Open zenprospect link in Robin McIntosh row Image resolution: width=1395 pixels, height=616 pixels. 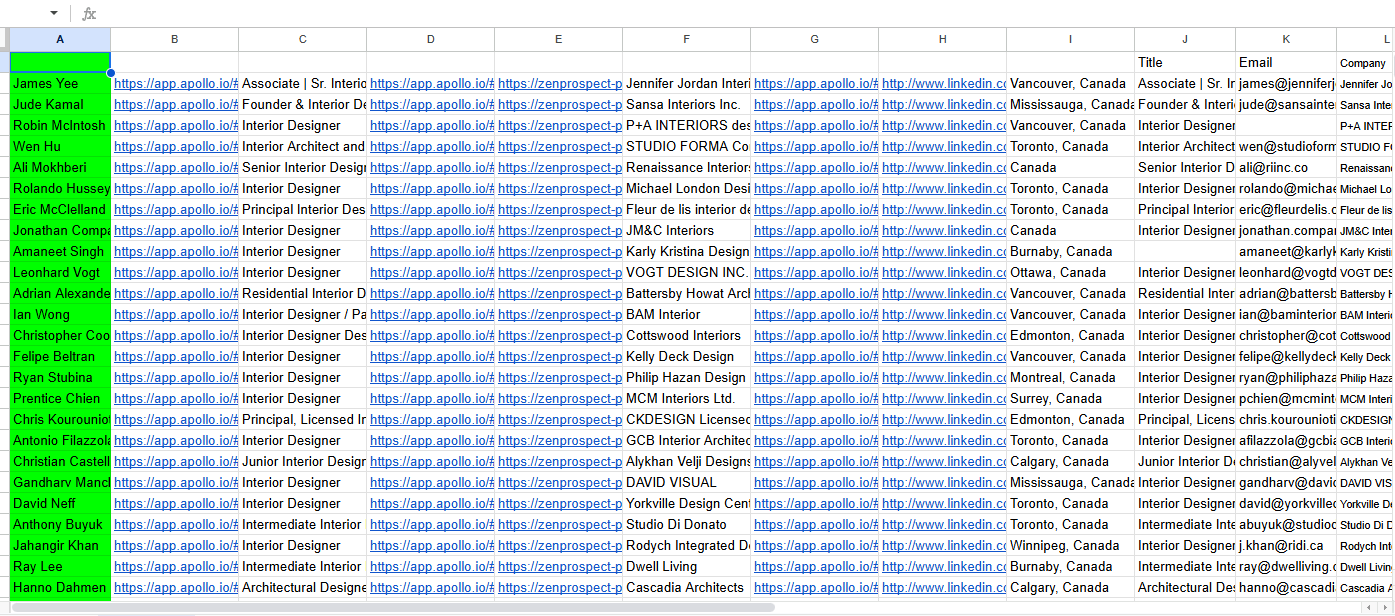(559, 125)
